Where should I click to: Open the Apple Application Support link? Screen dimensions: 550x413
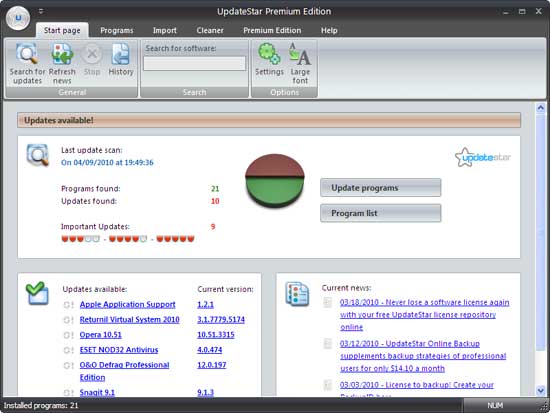click(x=127, y=305)
